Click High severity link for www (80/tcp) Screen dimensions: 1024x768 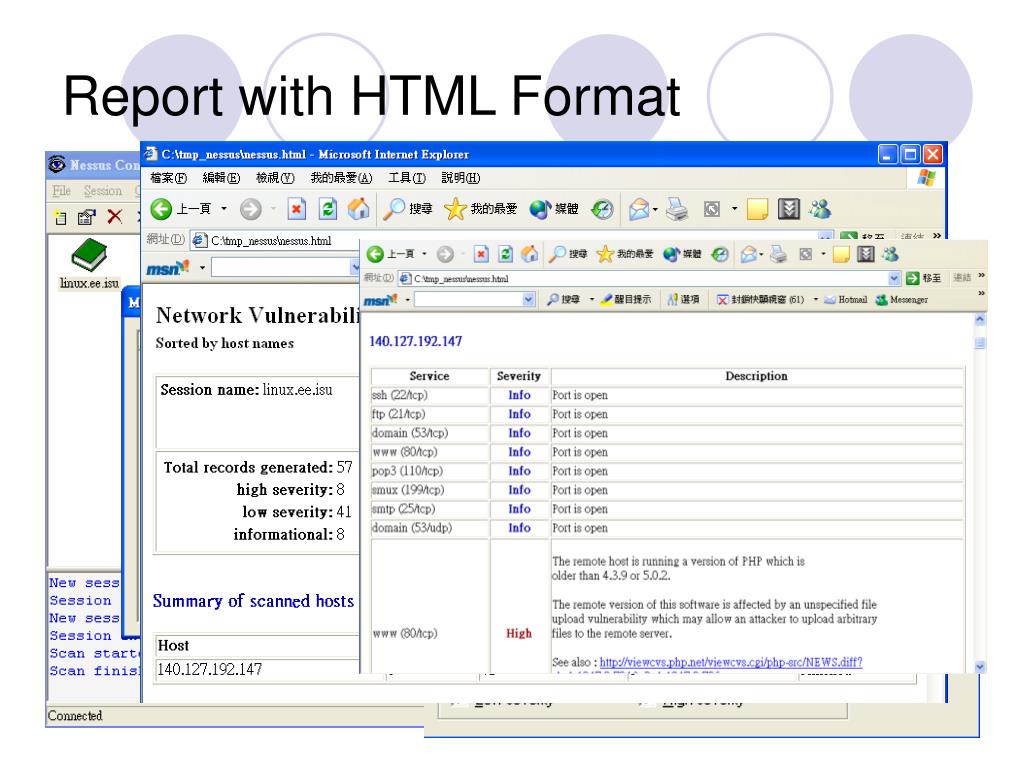(519, 633)
